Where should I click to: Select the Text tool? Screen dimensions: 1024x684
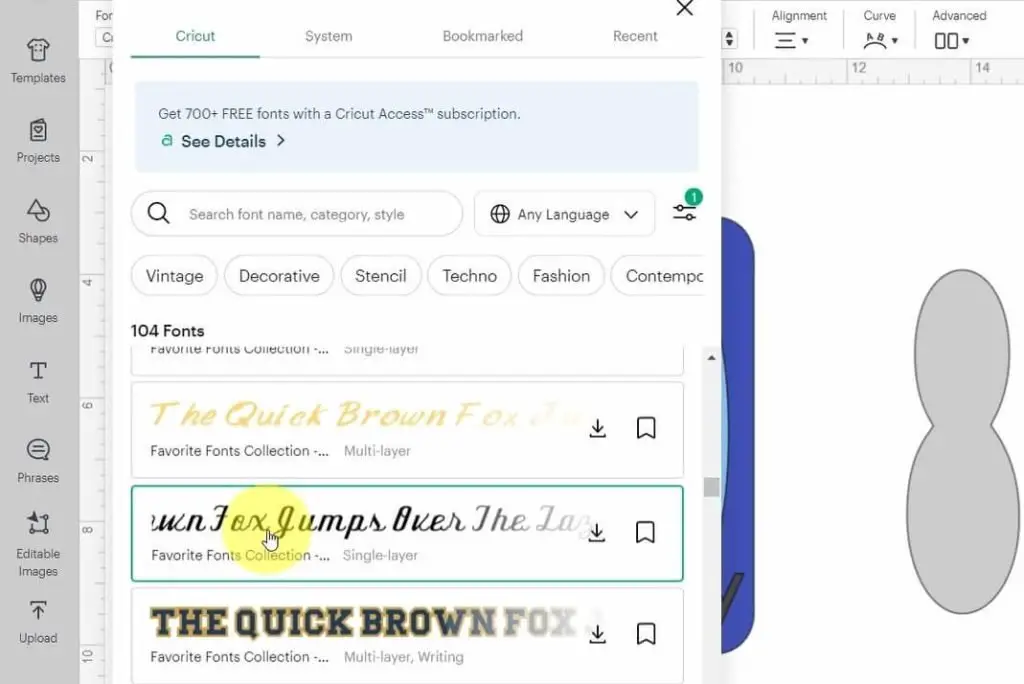38,382
